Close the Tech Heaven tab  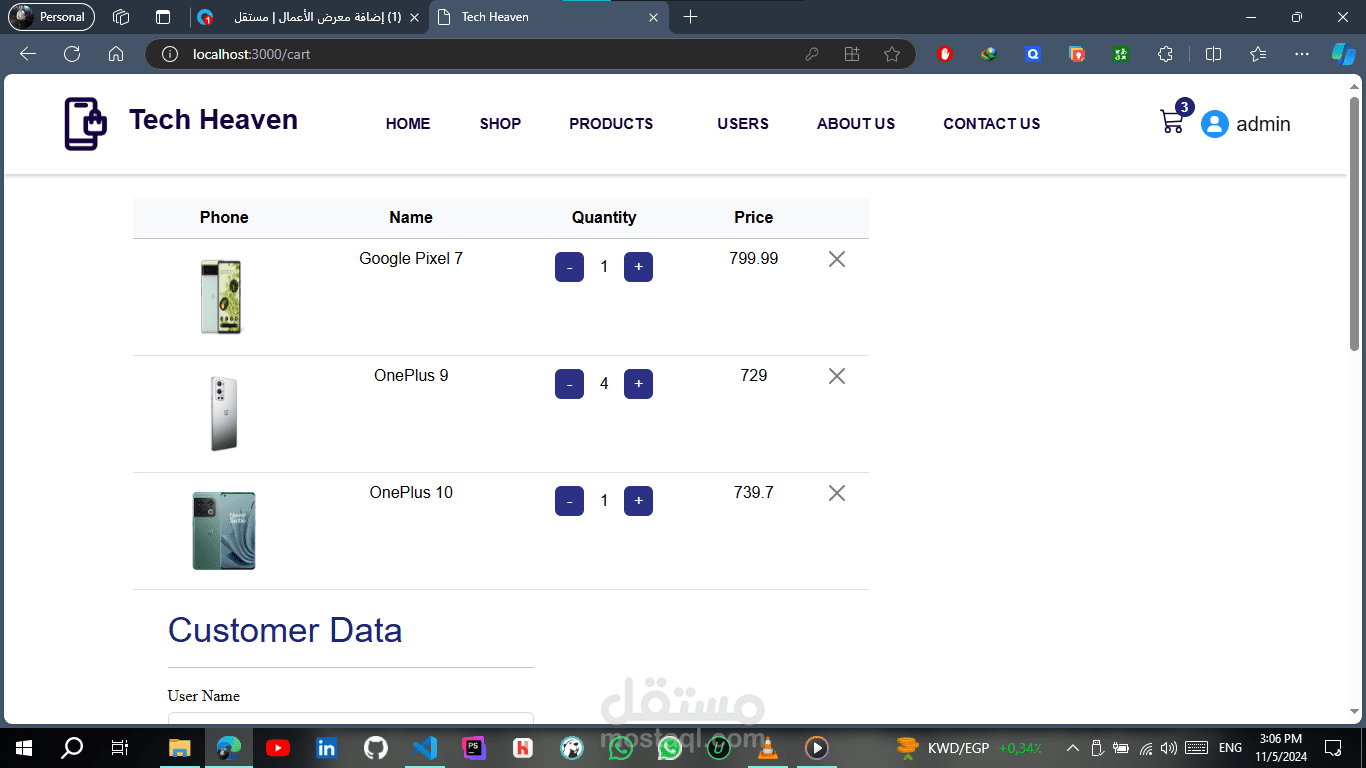pos(654,17)
